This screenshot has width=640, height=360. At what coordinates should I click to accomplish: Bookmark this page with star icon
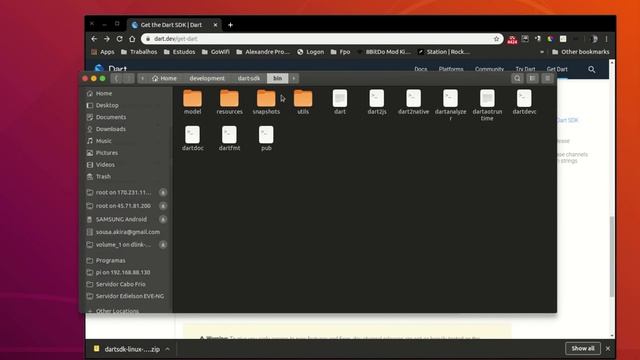coord(496,39)
